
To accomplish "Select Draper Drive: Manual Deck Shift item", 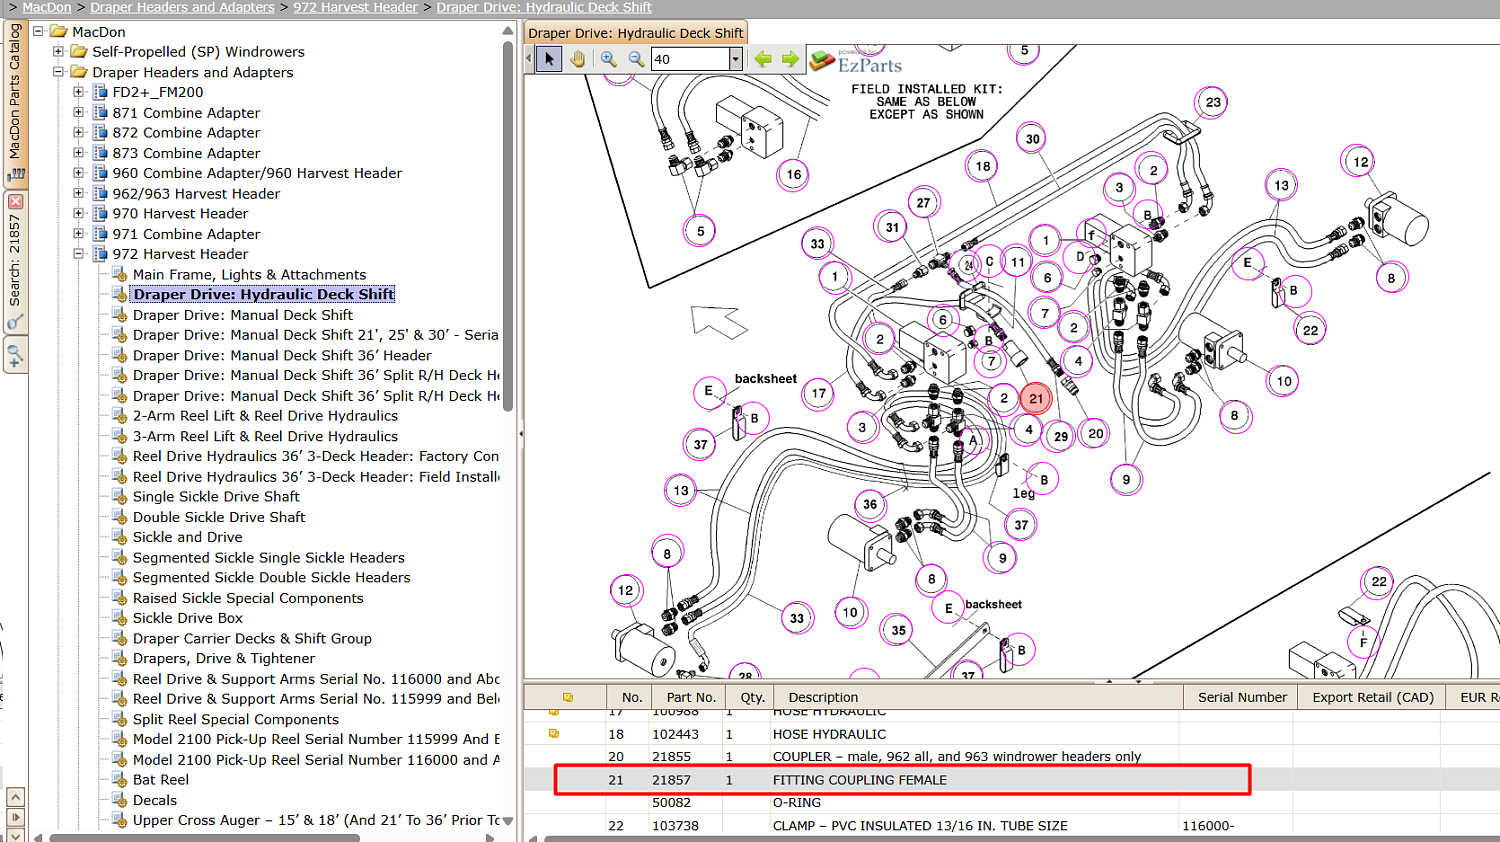I will [x=243, y=315].
